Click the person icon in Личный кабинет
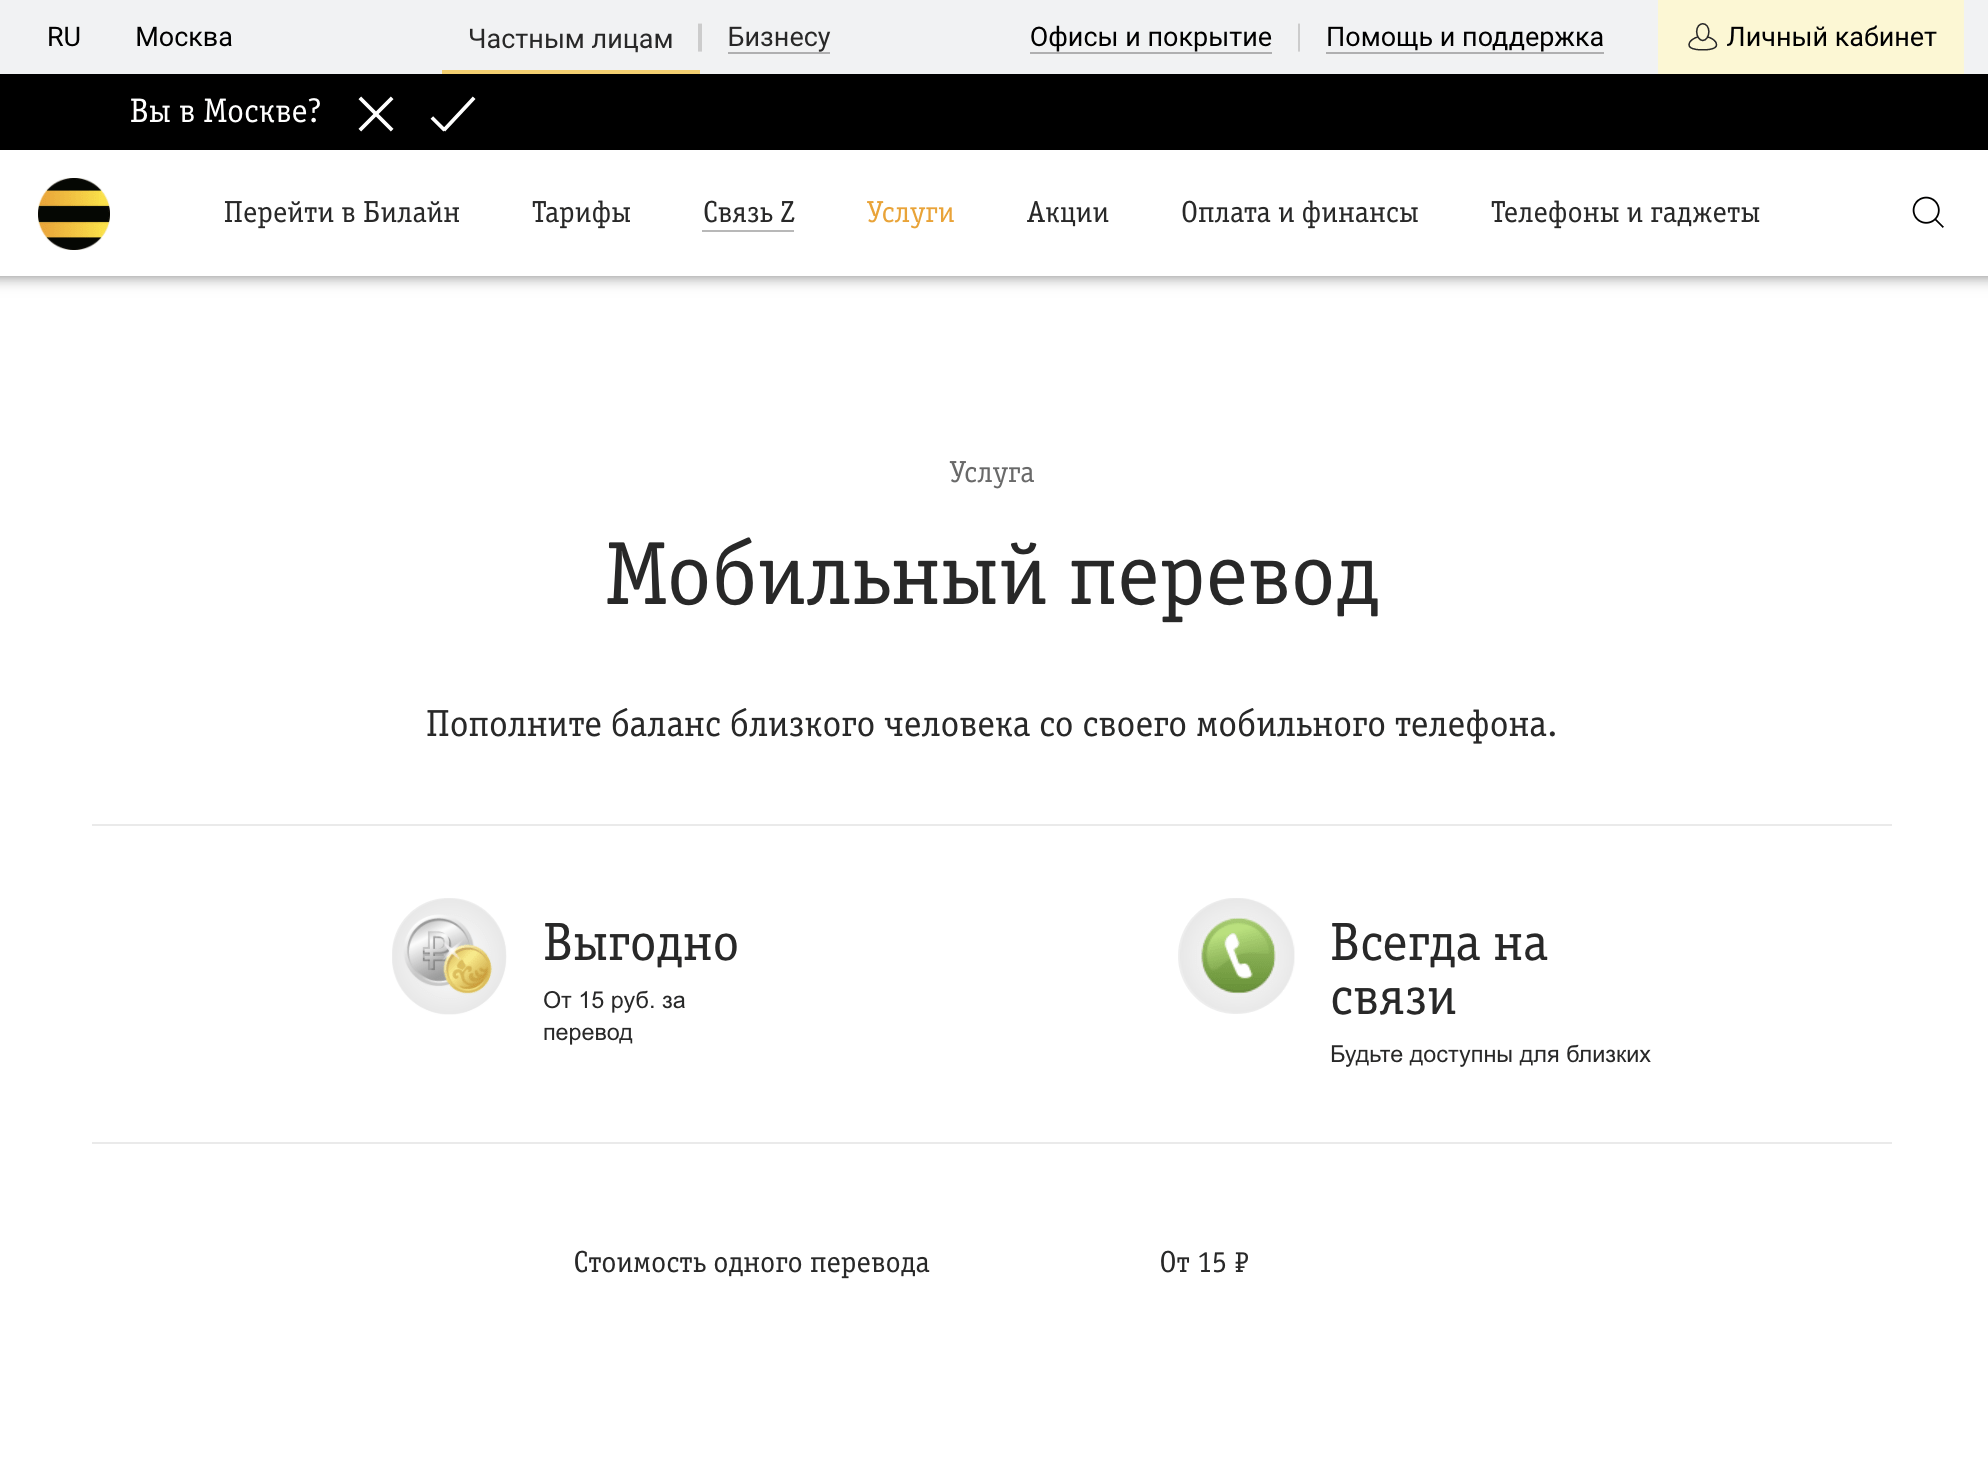Image resolution: width=1988 pixels, height=1482 pixels. pos(1704,37)
